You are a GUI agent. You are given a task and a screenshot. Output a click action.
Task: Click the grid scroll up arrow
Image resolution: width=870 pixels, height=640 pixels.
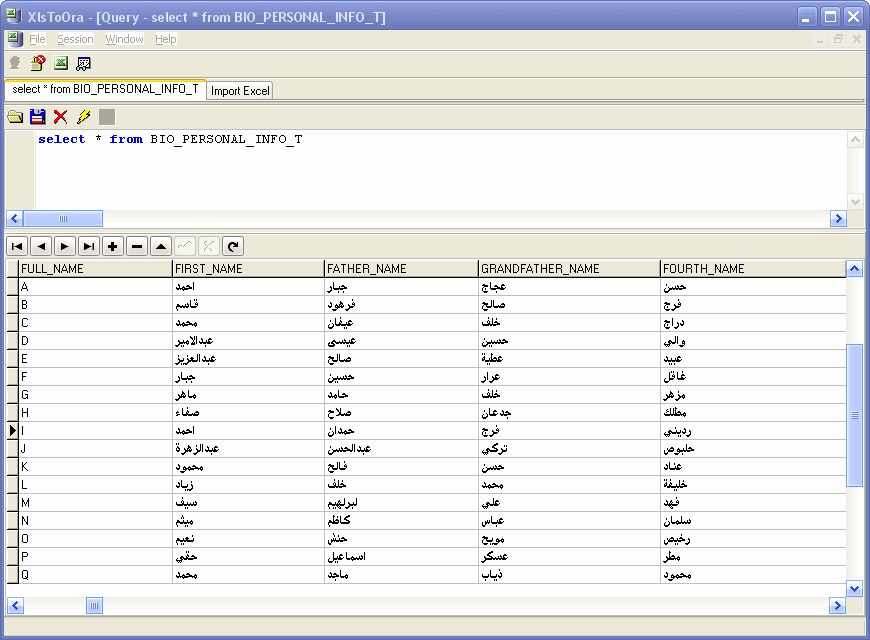pos(854,269)
